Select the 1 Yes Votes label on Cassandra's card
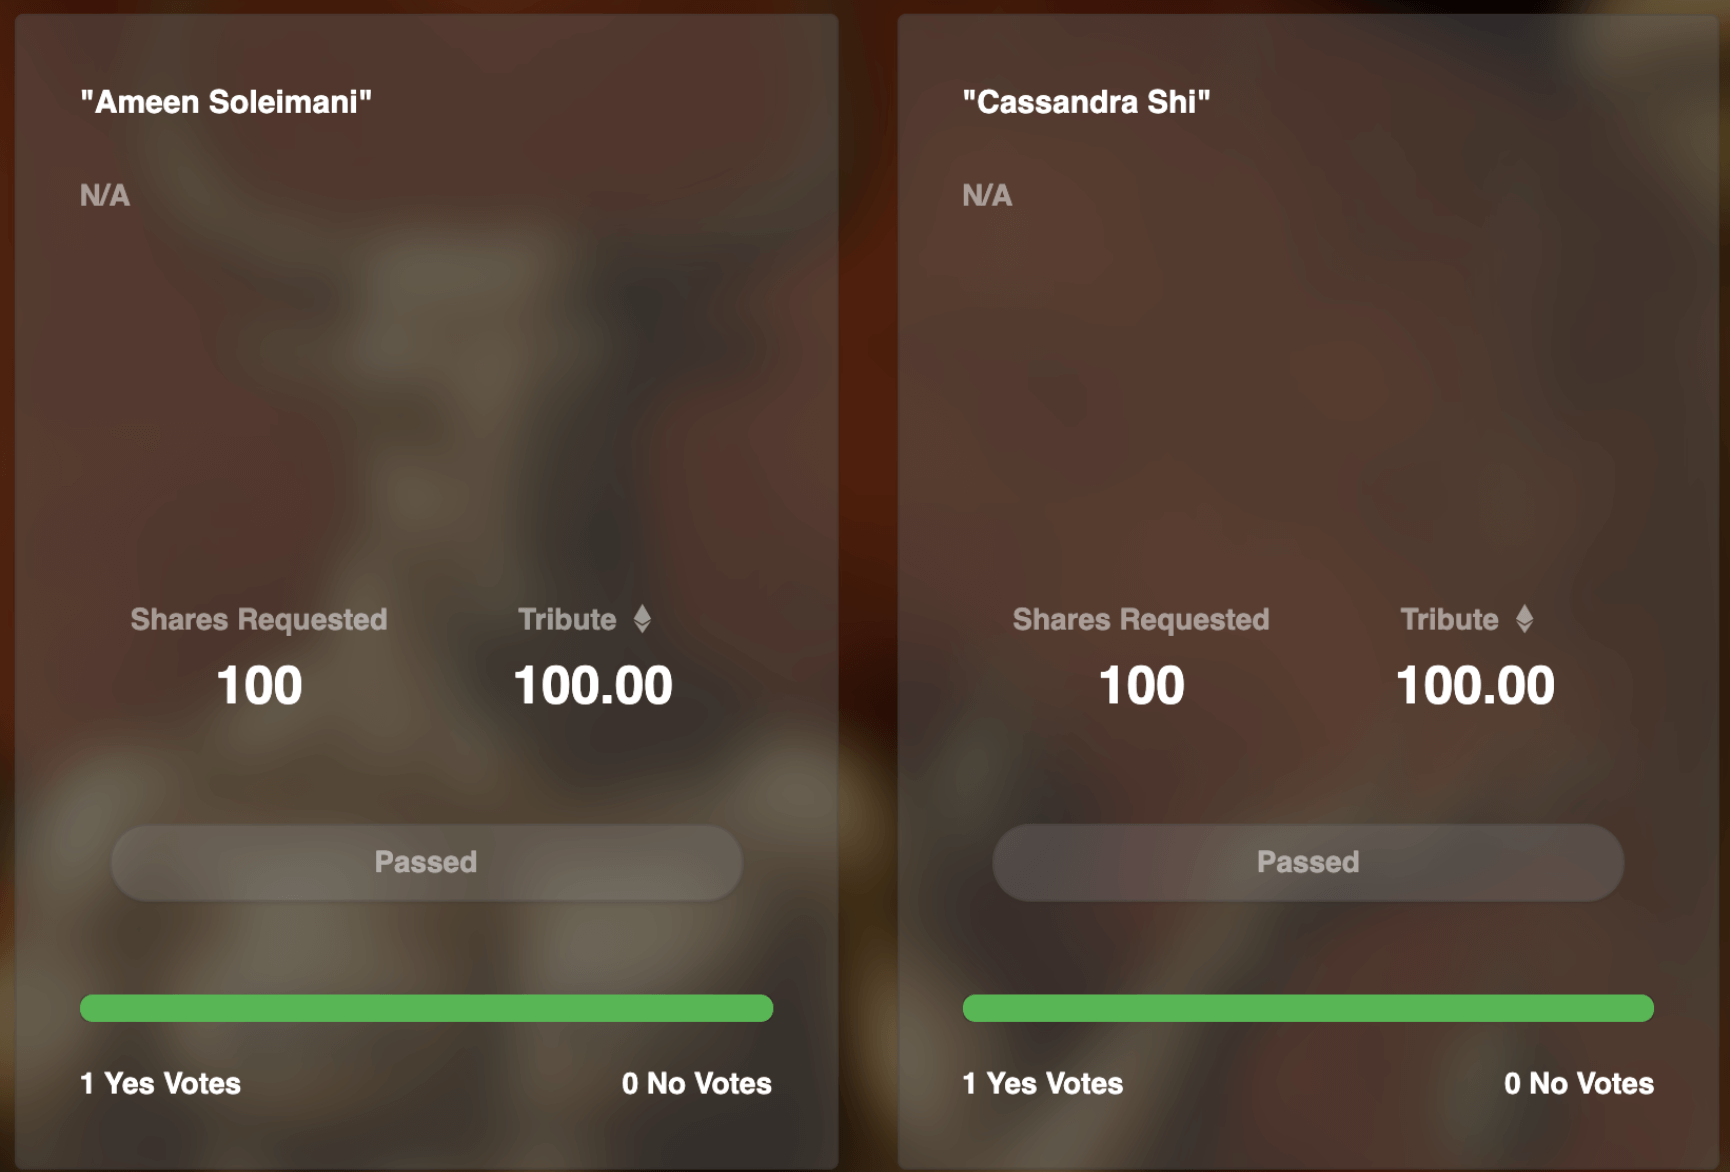The image size is (1730, 1172). (1043, 1084)
